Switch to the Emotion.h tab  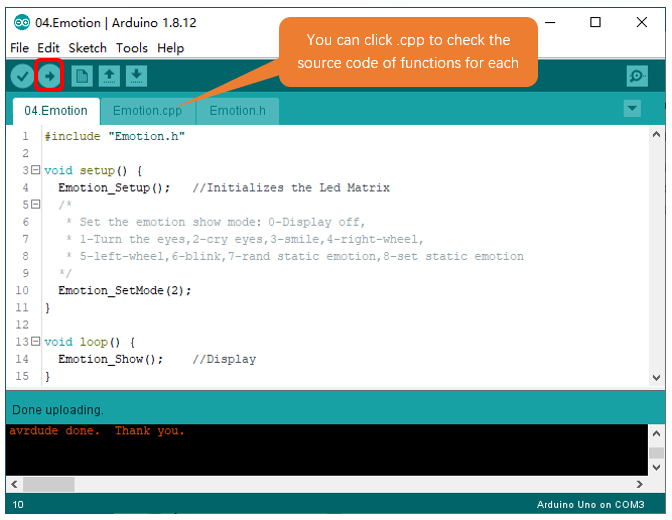(238, 111)
